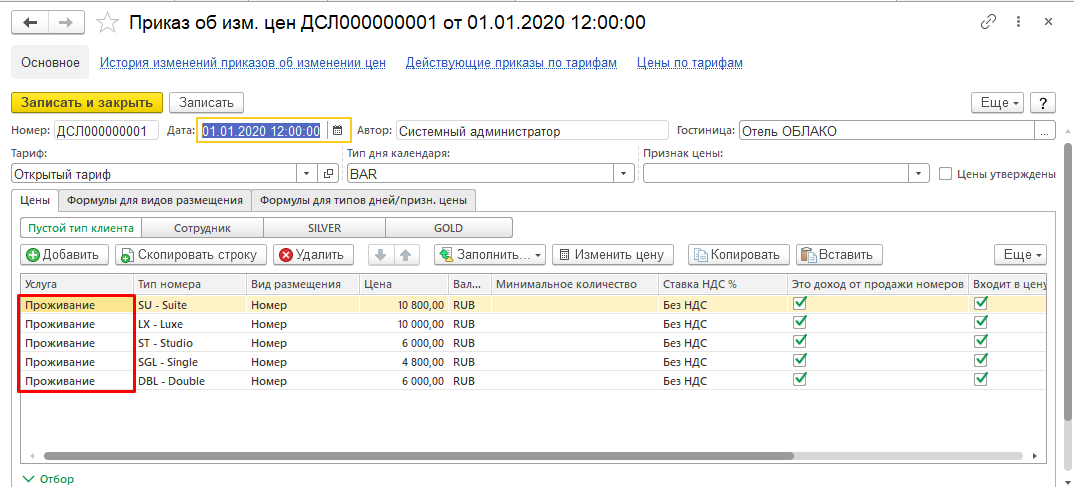1074x487 pixels.
Task: Select the ST - Studio room type cell
Action: 190,341
